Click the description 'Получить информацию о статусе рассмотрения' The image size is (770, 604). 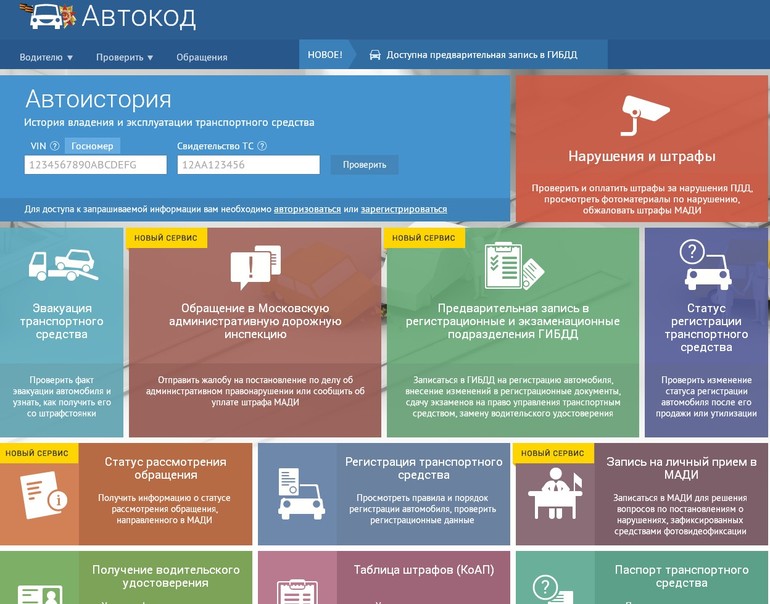pyautogui.click(x=165, y=509)
